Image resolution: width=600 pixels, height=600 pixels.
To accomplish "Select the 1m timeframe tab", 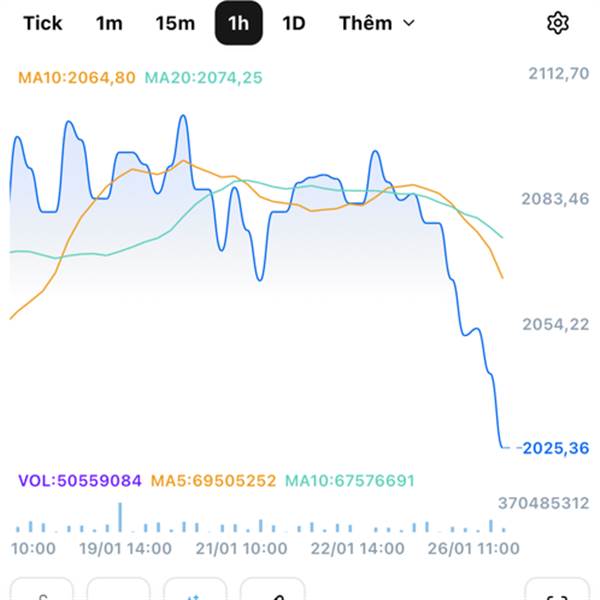I will pos(109,23).
